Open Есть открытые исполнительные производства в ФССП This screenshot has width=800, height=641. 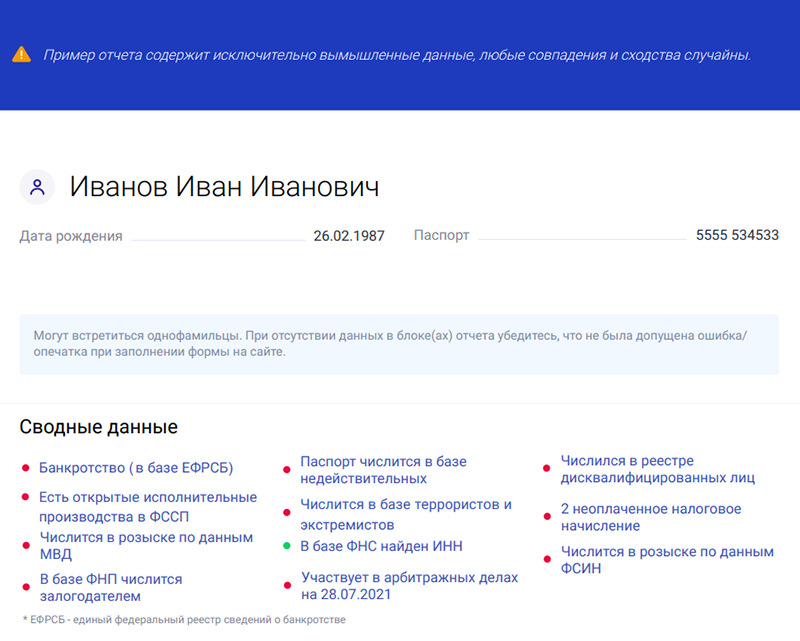pos(148,507)
